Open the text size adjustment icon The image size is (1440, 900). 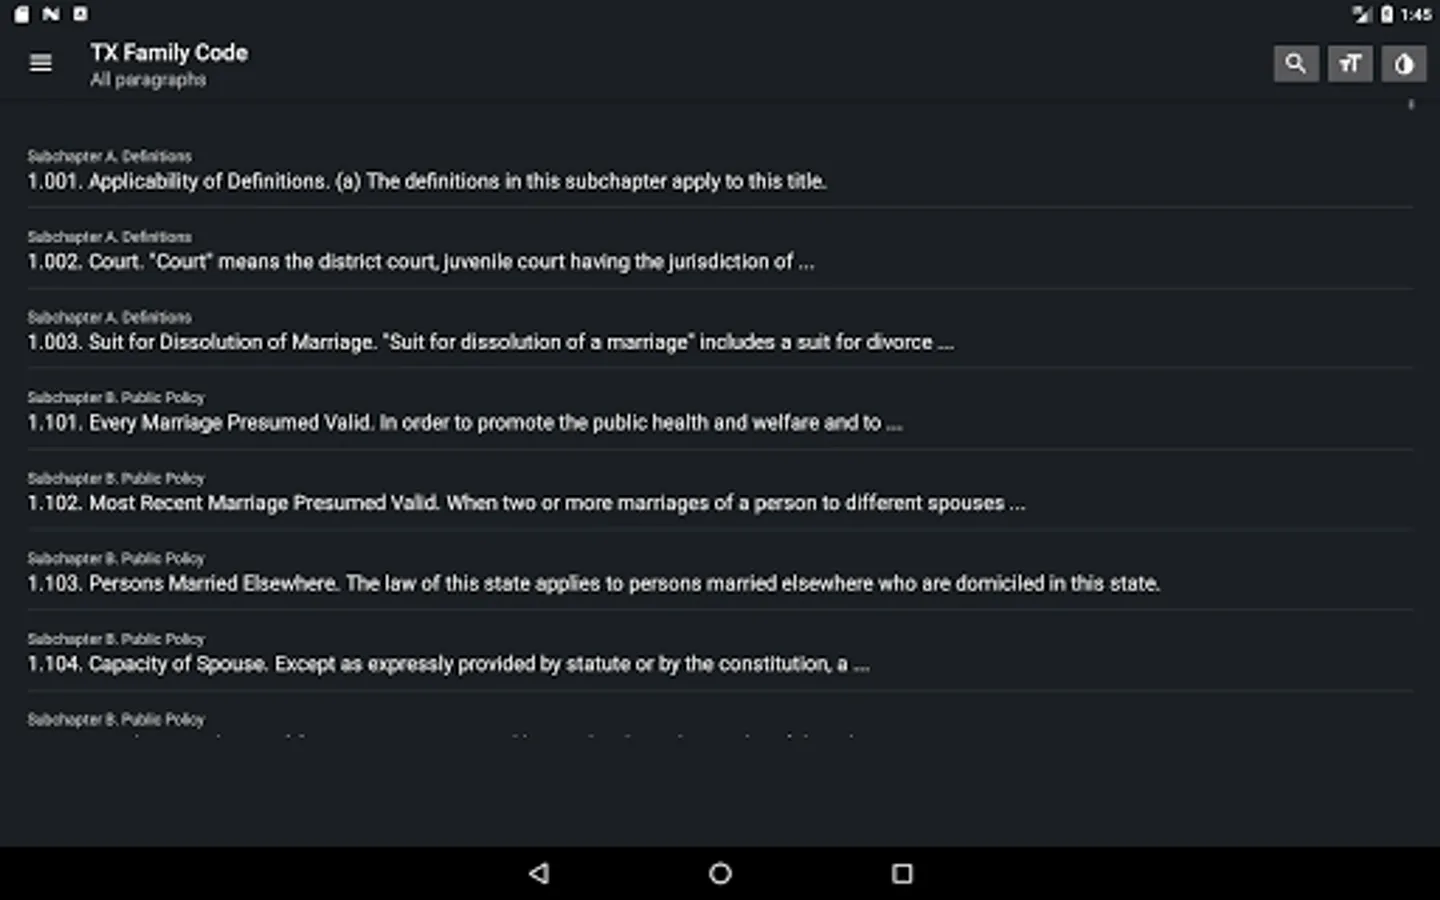pos(1350,64)
